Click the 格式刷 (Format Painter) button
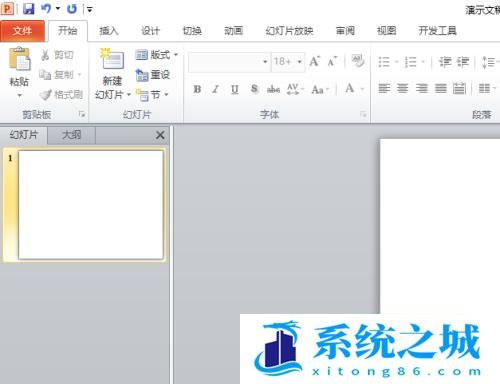 pos(61,95)
